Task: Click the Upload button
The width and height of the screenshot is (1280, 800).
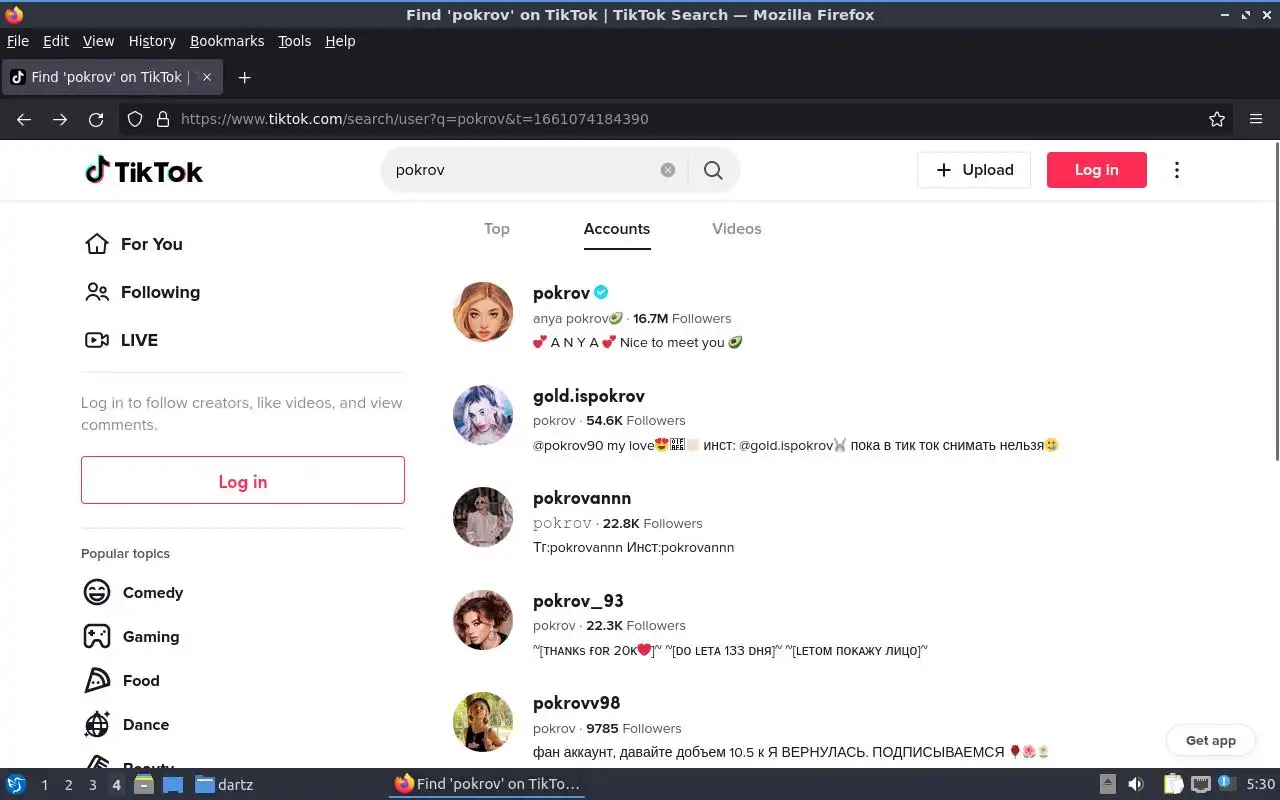Action: coord(974,170)
